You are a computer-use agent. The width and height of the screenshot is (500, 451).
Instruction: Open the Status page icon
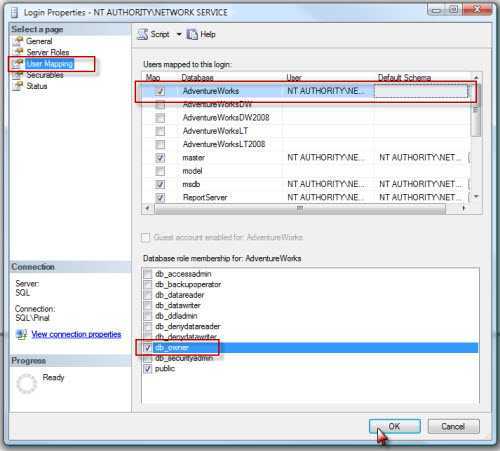pos(18,86)
